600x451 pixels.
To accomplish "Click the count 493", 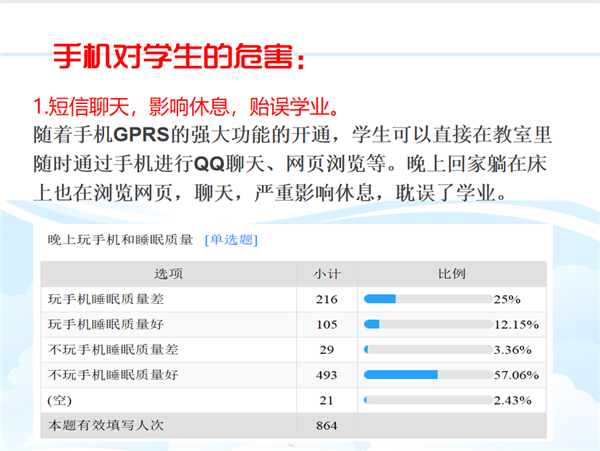I will pyautogui.click(x=327, y=375).
